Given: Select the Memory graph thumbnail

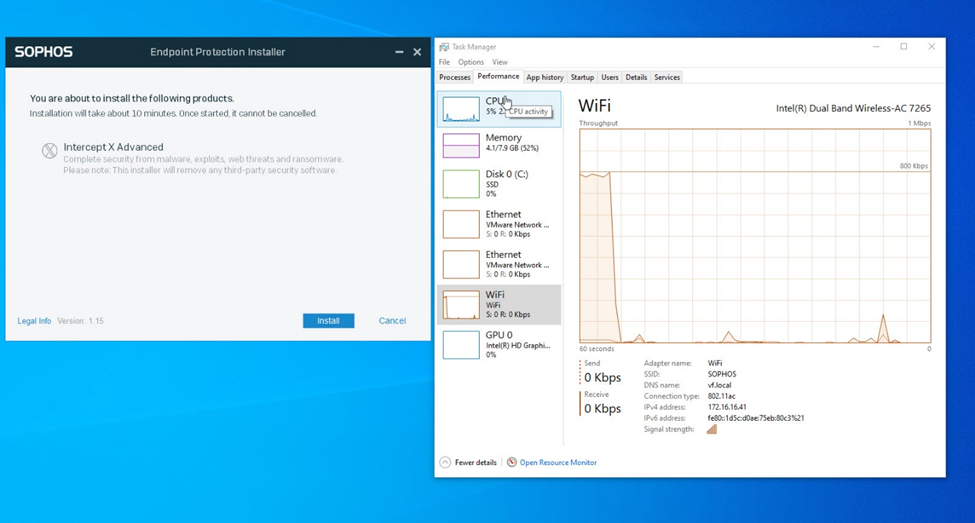Looking at the screenshot, I should pos(461,146).
